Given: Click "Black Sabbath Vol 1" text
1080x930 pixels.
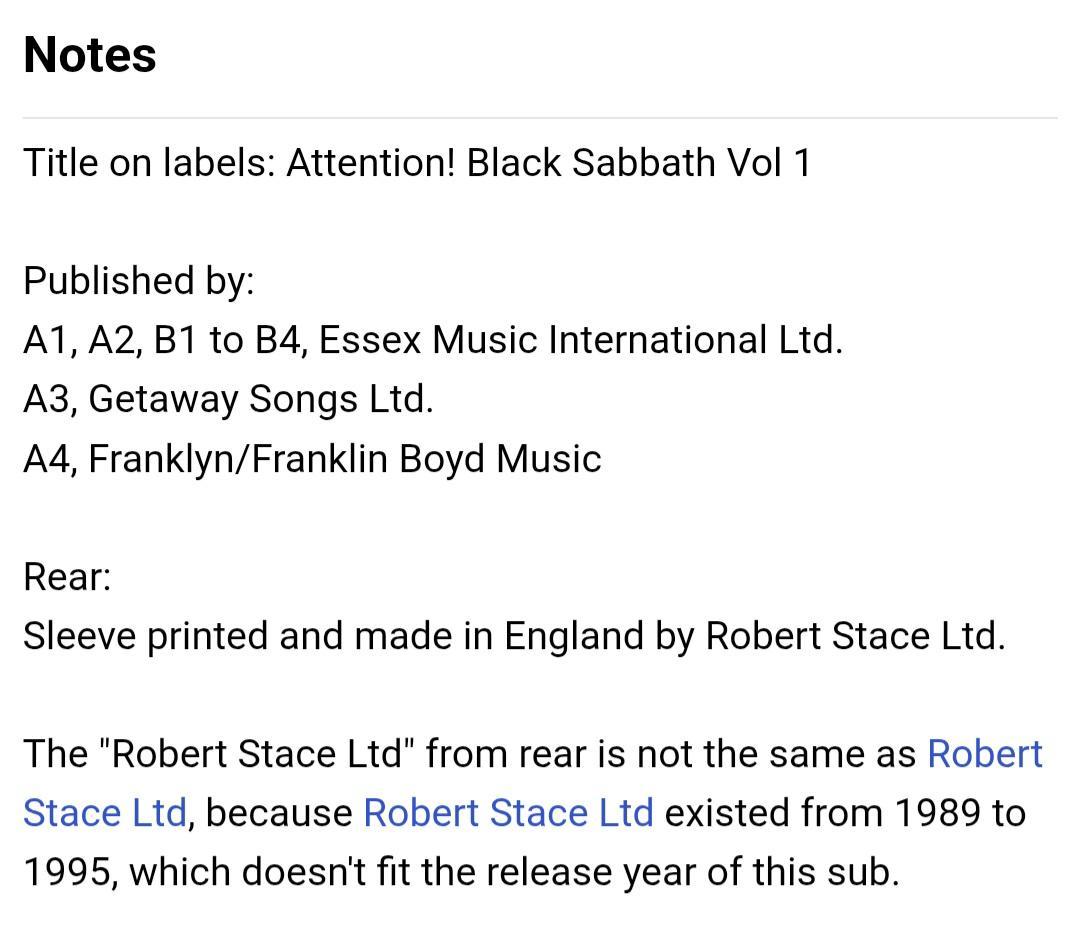Looking at the screenshot, I should tap(638, 163).
